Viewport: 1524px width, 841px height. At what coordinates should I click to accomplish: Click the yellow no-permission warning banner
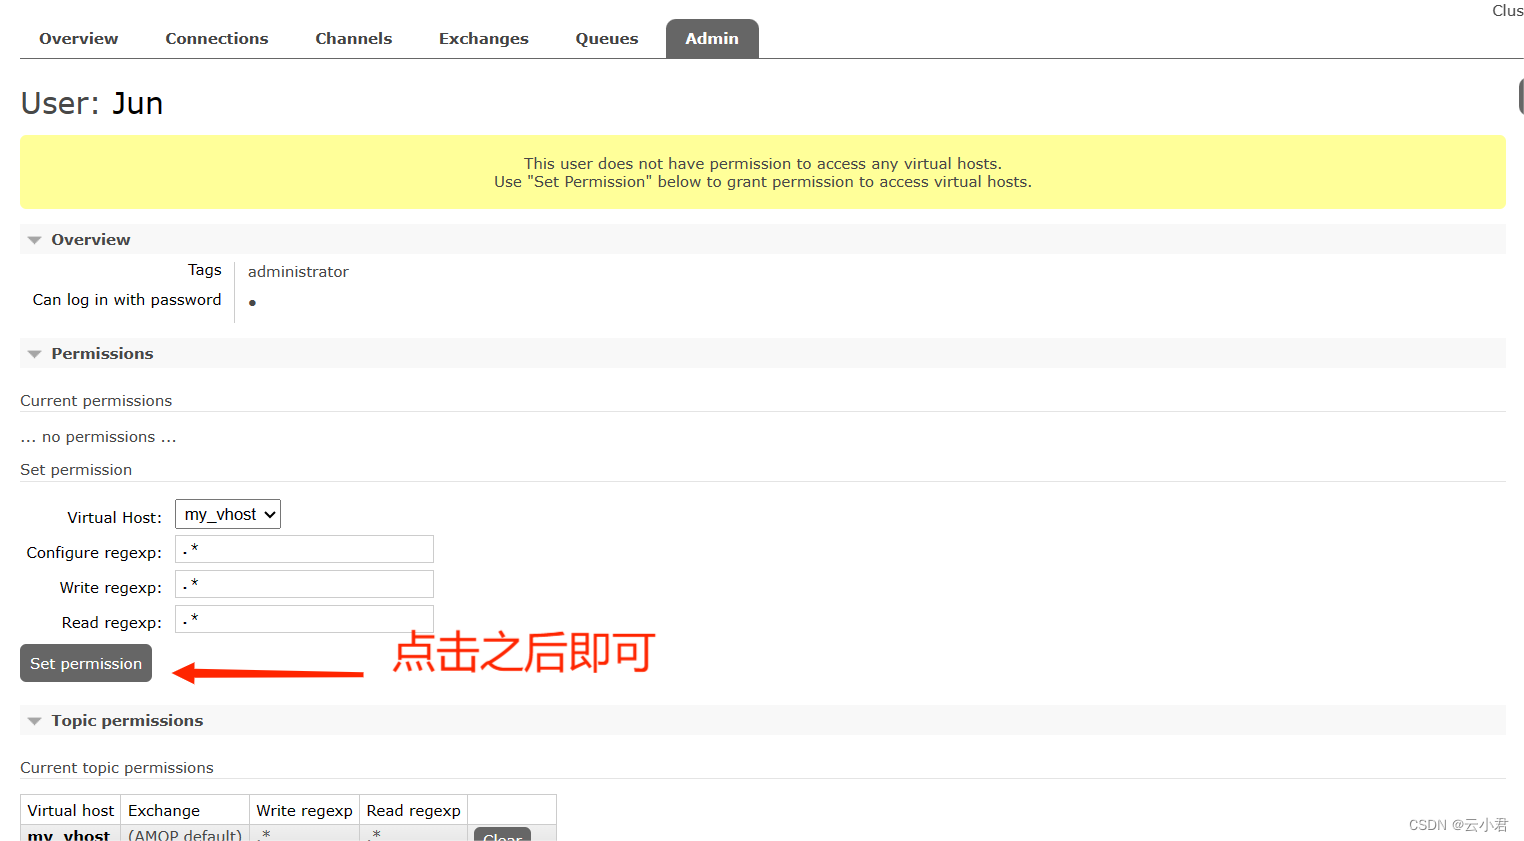tap(762, 172)
